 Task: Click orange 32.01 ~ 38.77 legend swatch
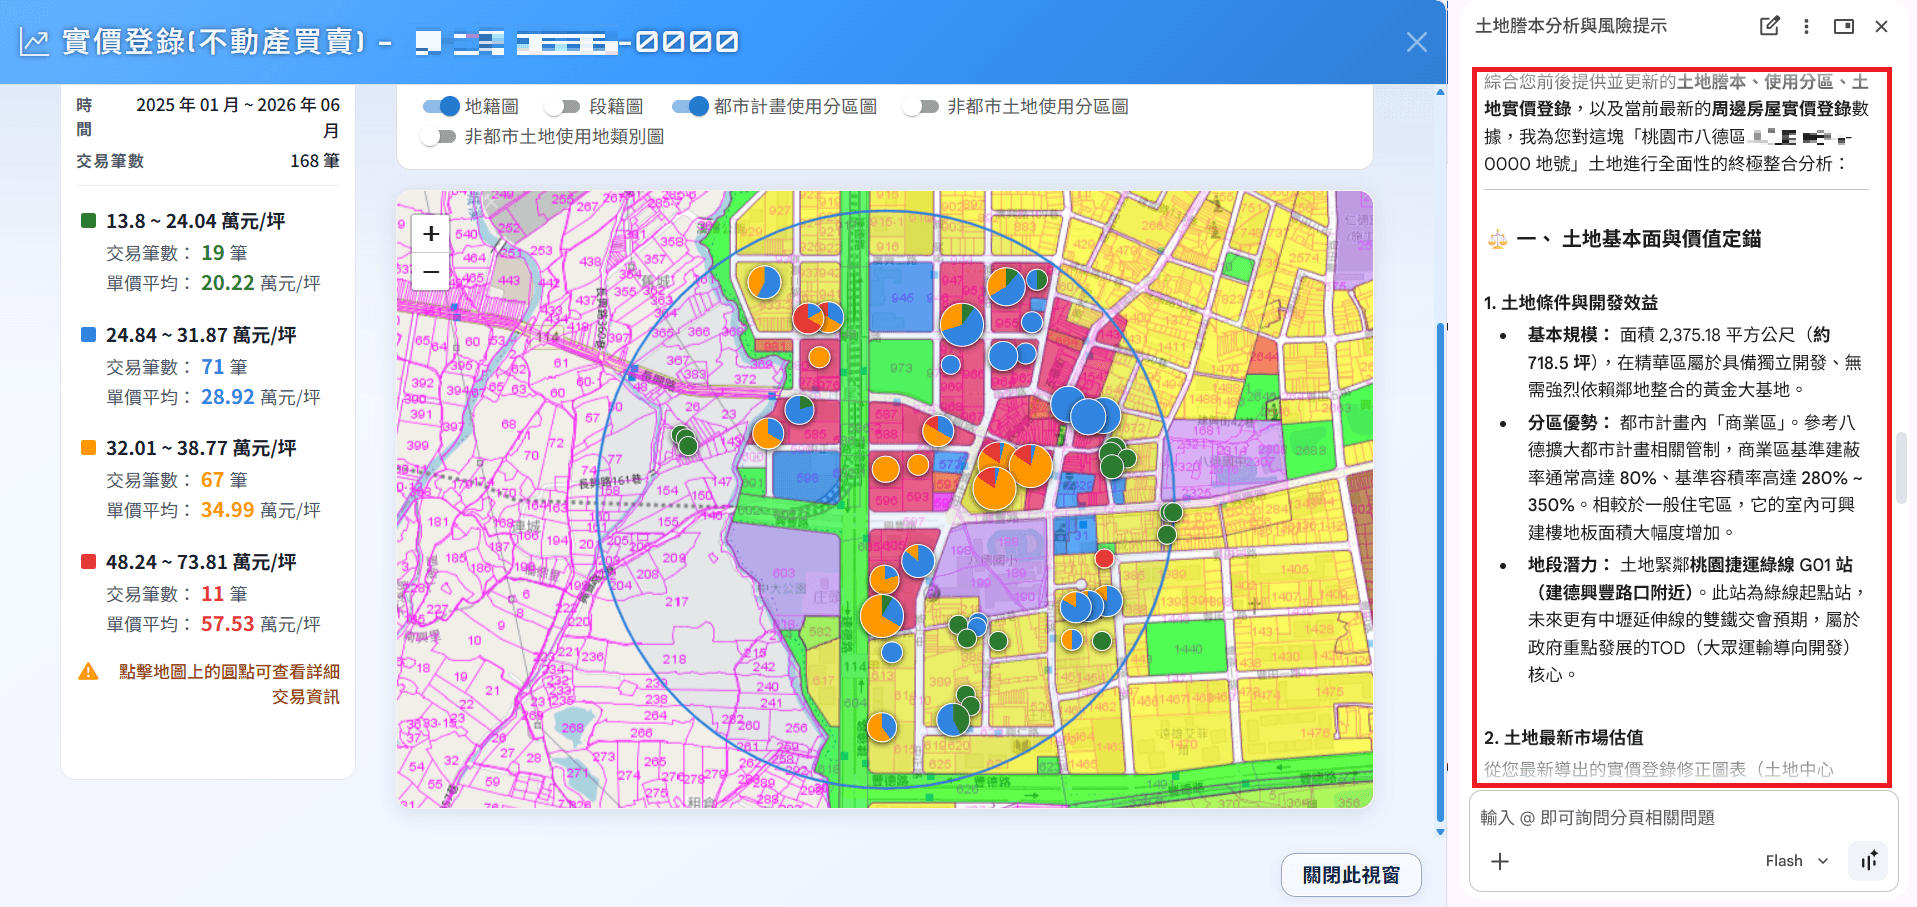89,447
